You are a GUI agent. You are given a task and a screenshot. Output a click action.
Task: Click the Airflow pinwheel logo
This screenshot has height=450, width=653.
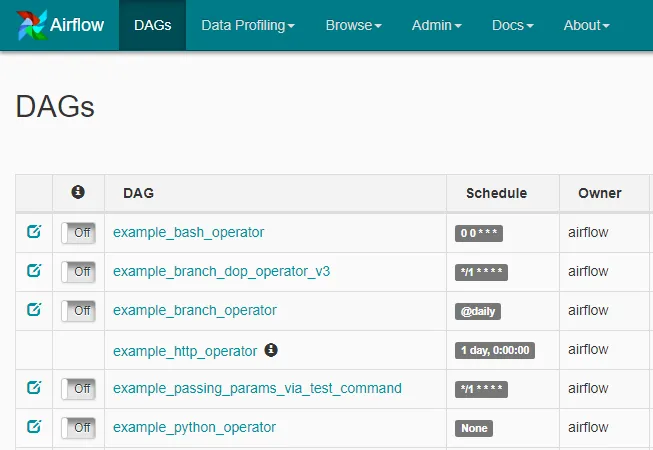[x=32, y=25]
